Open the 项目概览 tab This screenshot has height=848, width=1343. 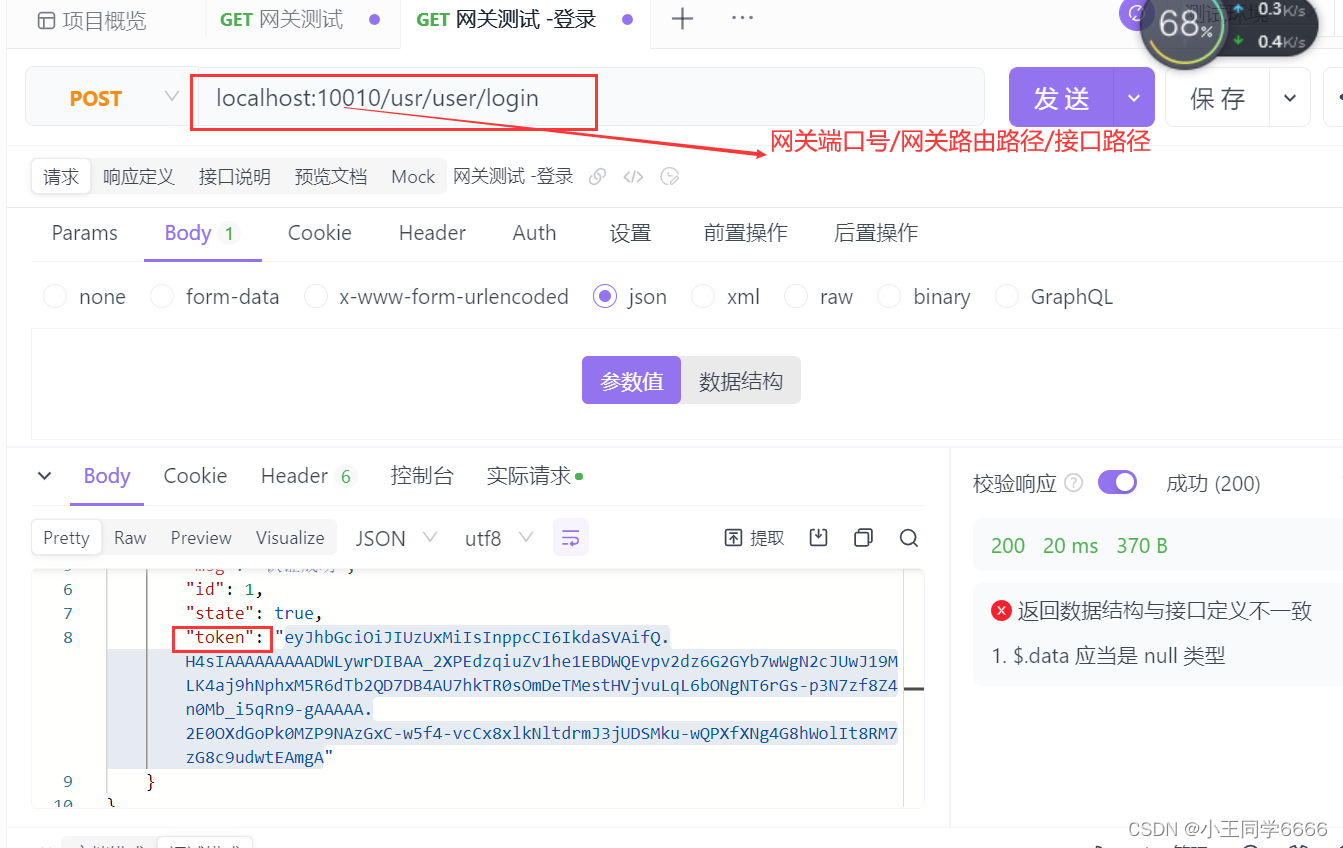pyautogui.click(x=91, y=20)
